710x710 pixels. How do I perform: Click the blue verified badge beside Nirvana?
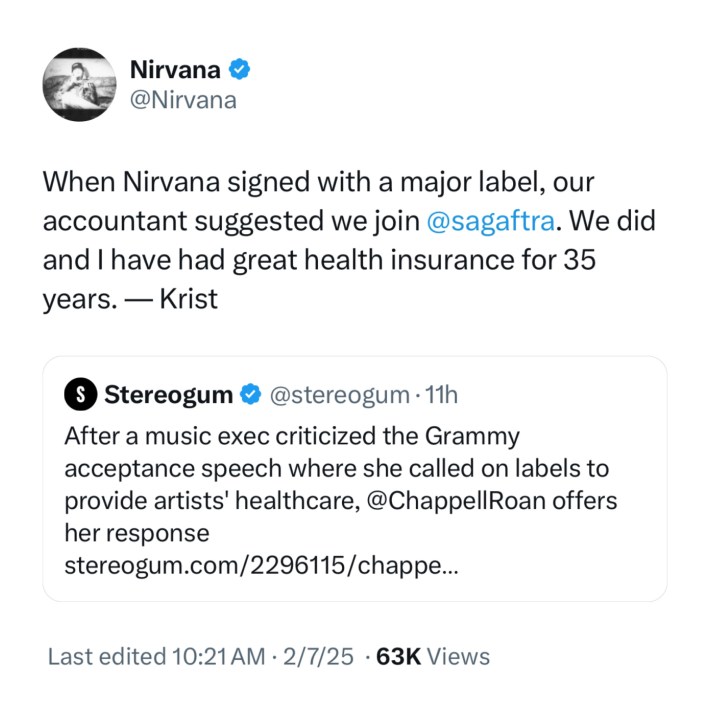[240, 69]
